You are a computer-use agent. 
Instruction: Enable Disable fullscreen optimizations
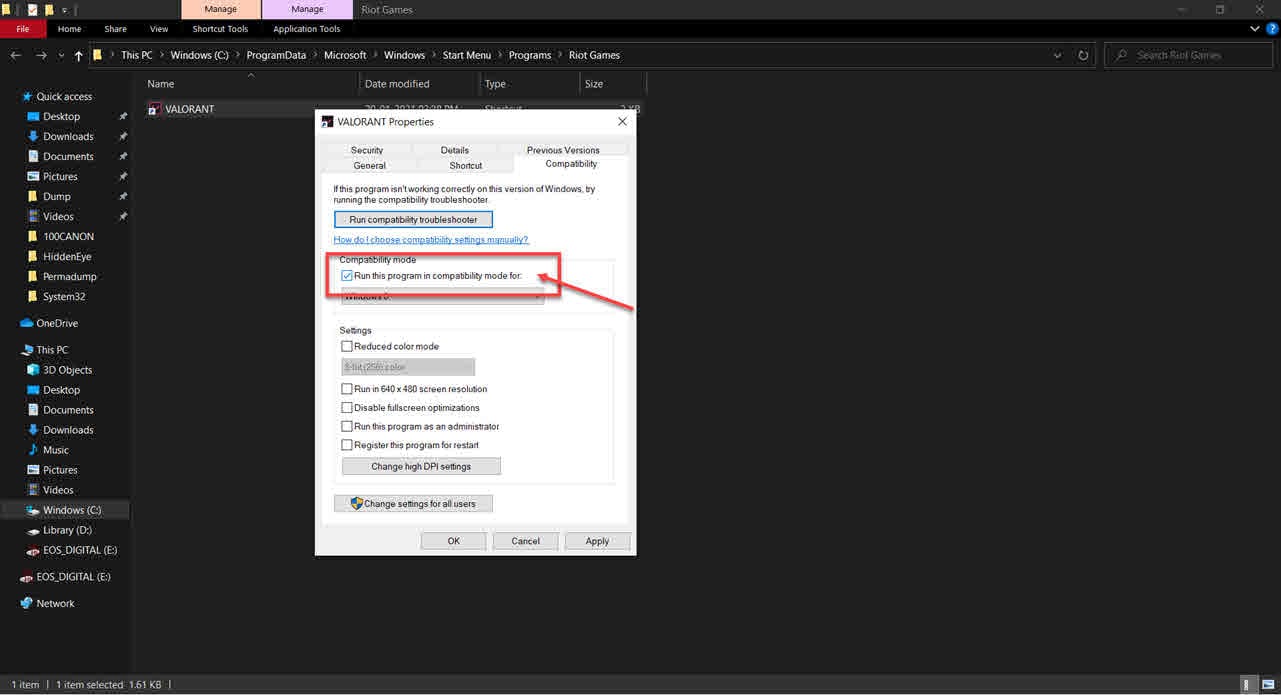(347, 408)
